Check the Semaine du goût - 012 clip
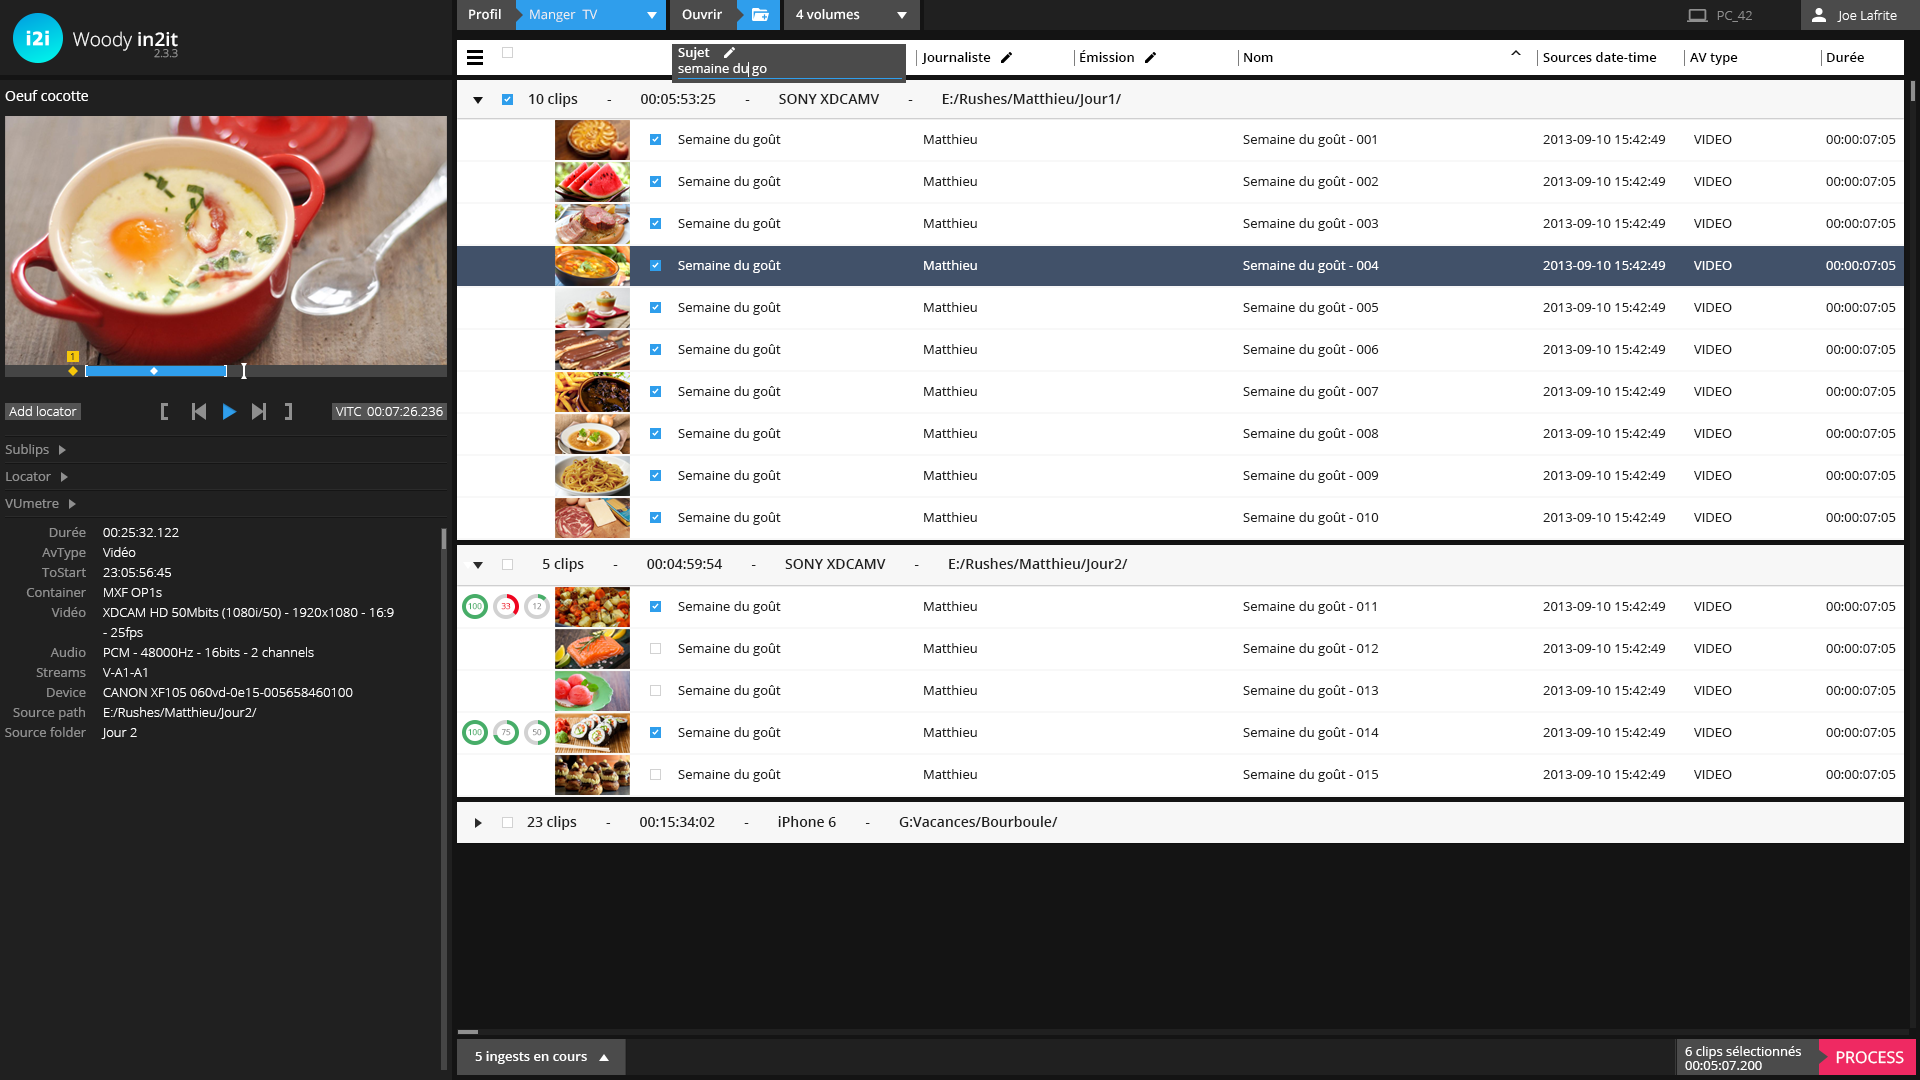 coord(656,649)
